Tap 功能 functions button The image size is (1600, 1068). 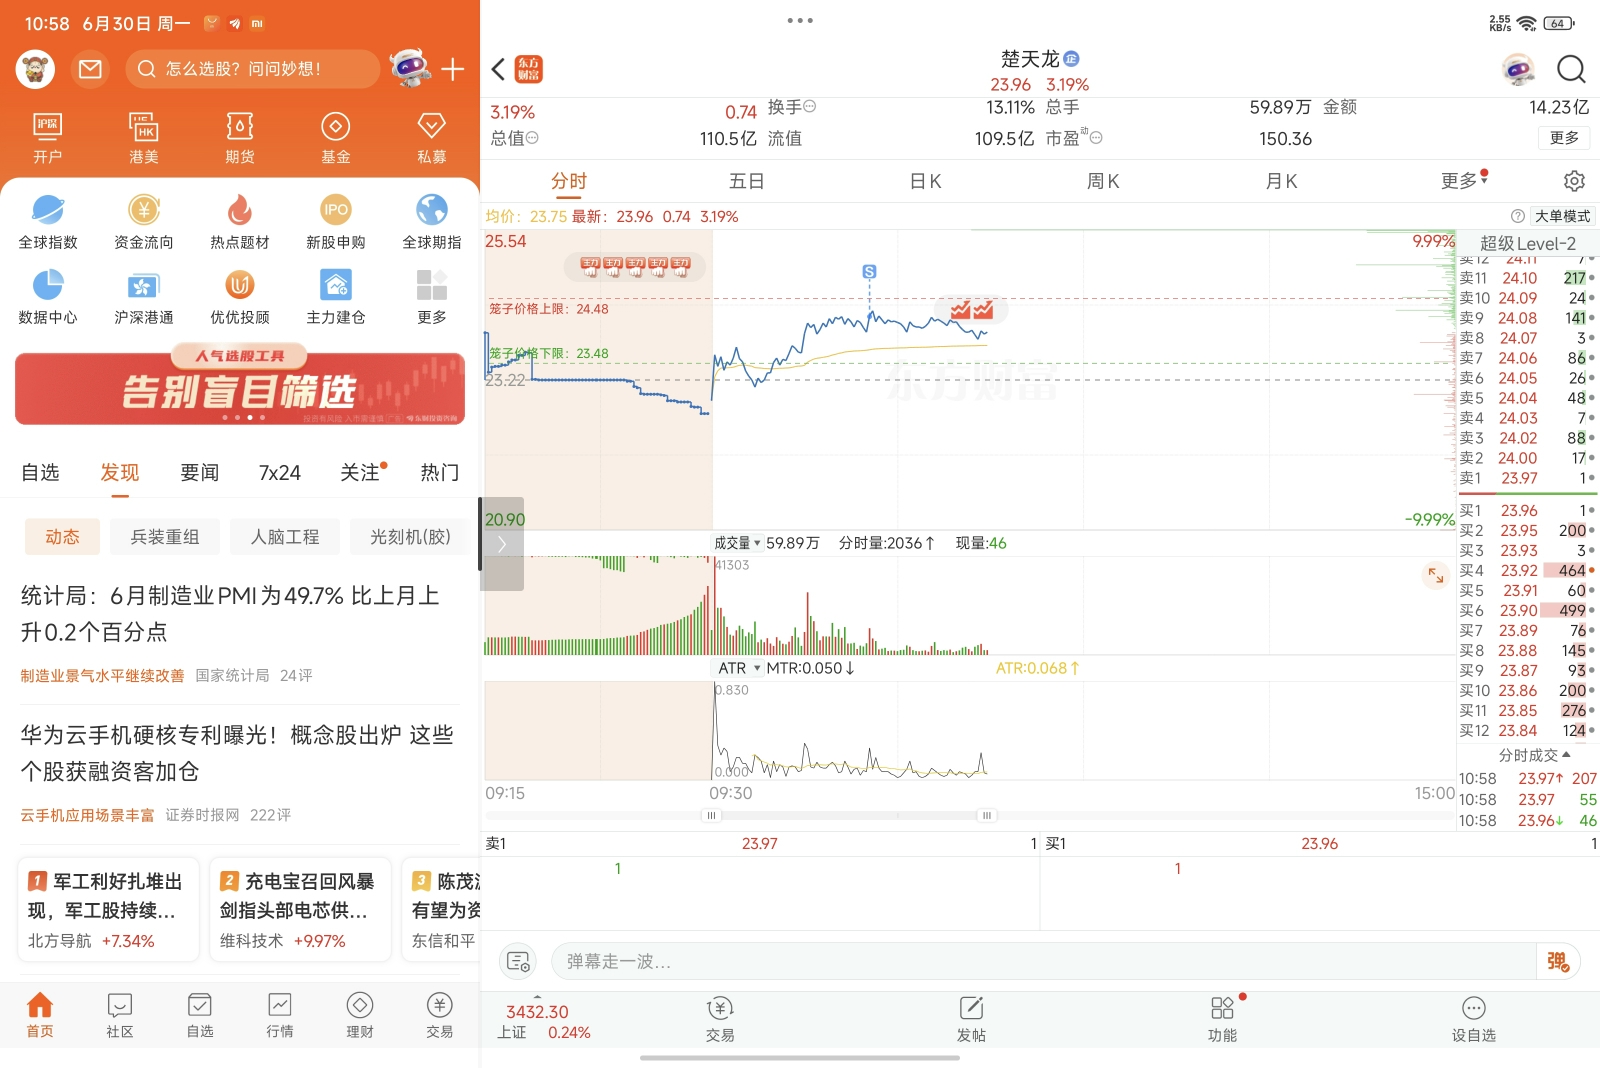click(1222, 1020)
